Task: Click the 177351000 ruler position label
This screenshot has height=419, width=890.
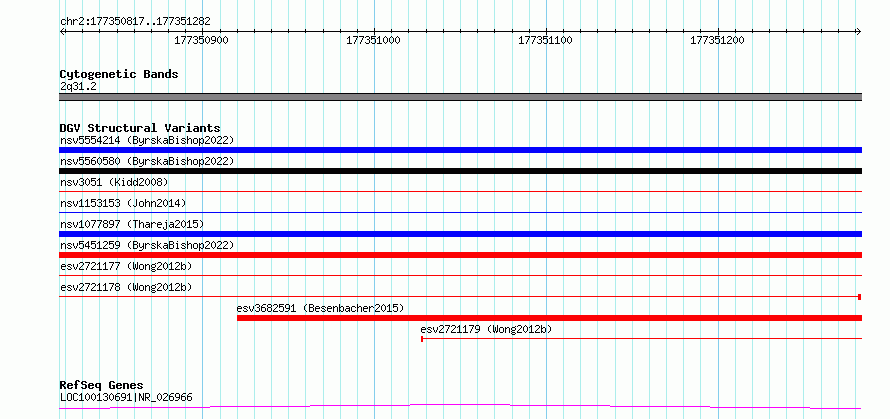Action: (372, 40)
